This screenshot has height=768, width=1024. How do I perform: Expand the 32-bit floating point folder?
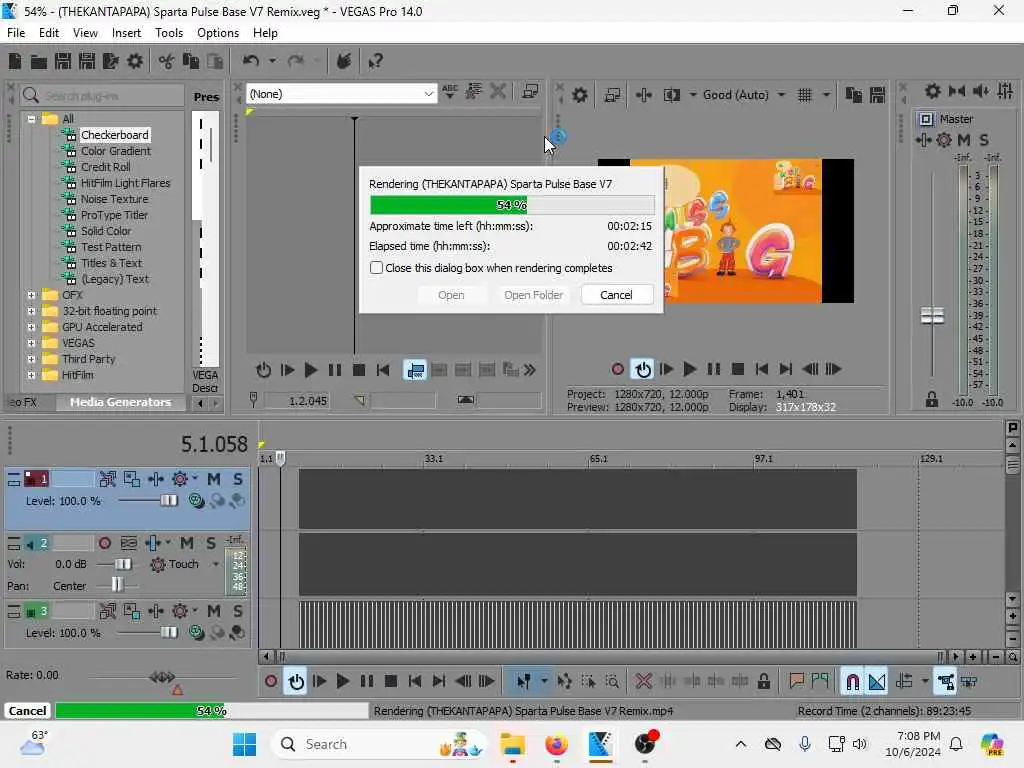(31, 312)
